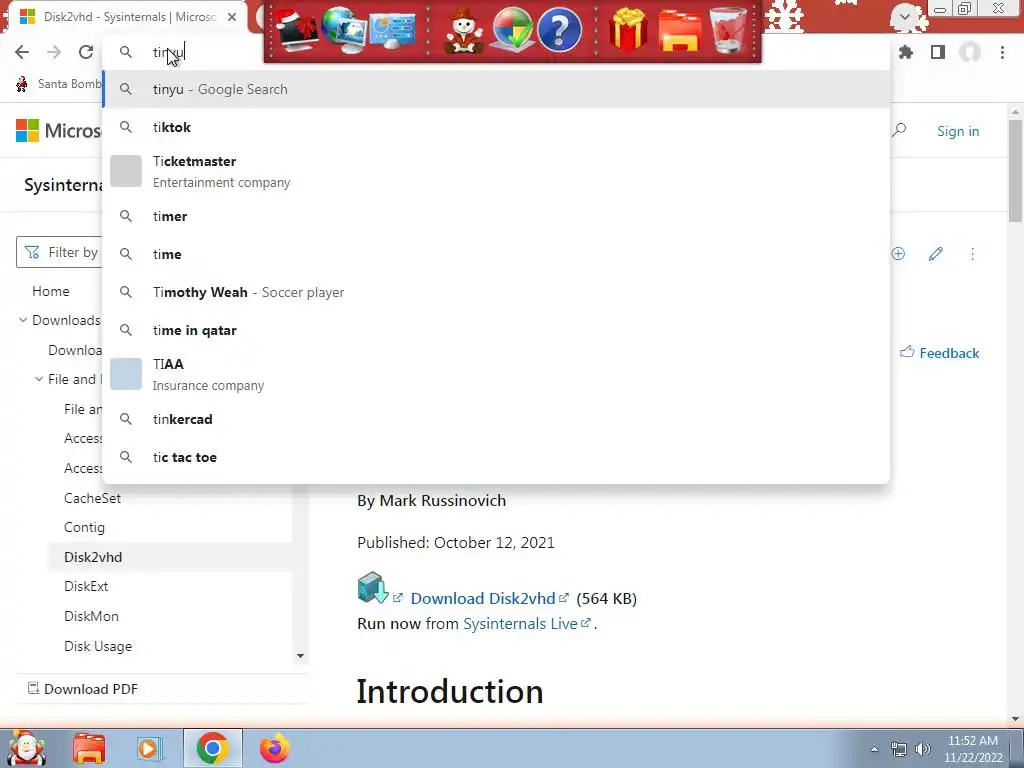This screenshot has height=768, width=1024.
Task: Click the Microsoft site search magnifier
Action: (x=899, y=130)
